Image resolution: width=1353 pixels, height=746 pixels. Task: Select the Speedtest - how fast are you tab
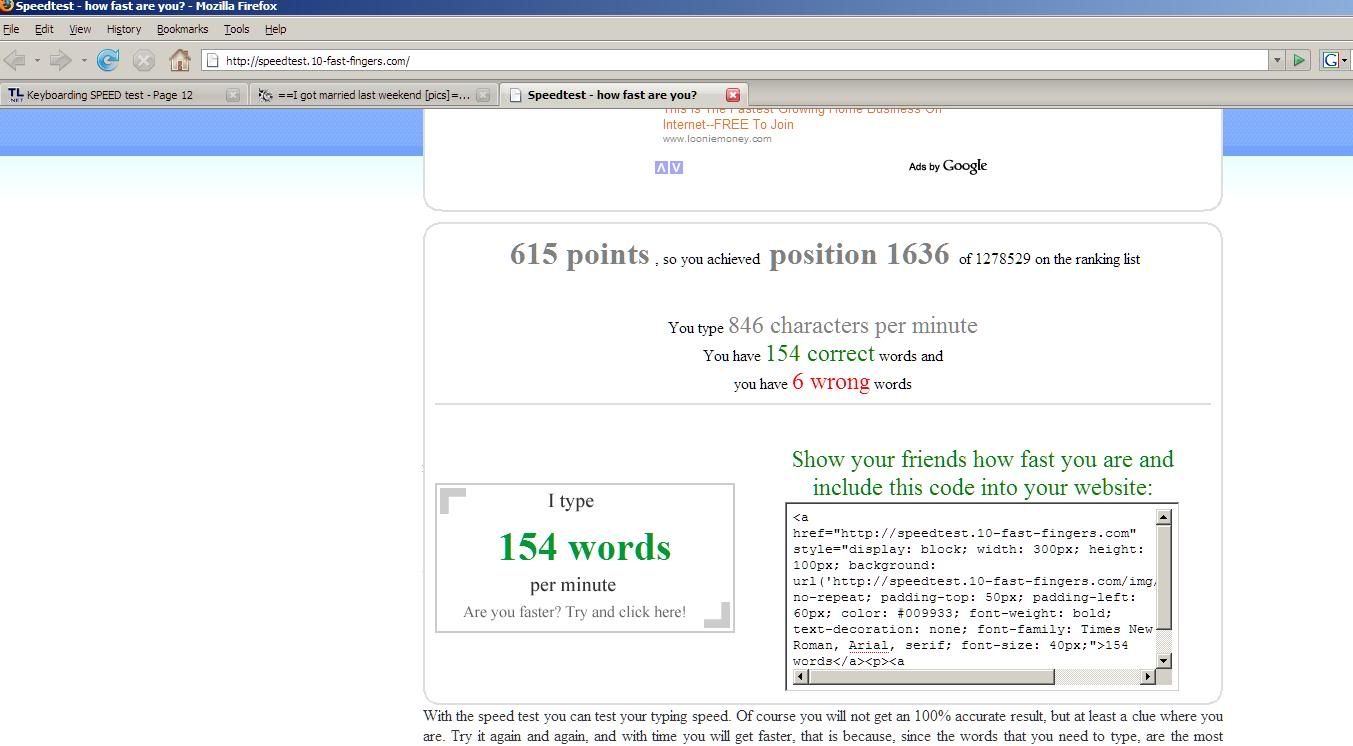point(622,95)
